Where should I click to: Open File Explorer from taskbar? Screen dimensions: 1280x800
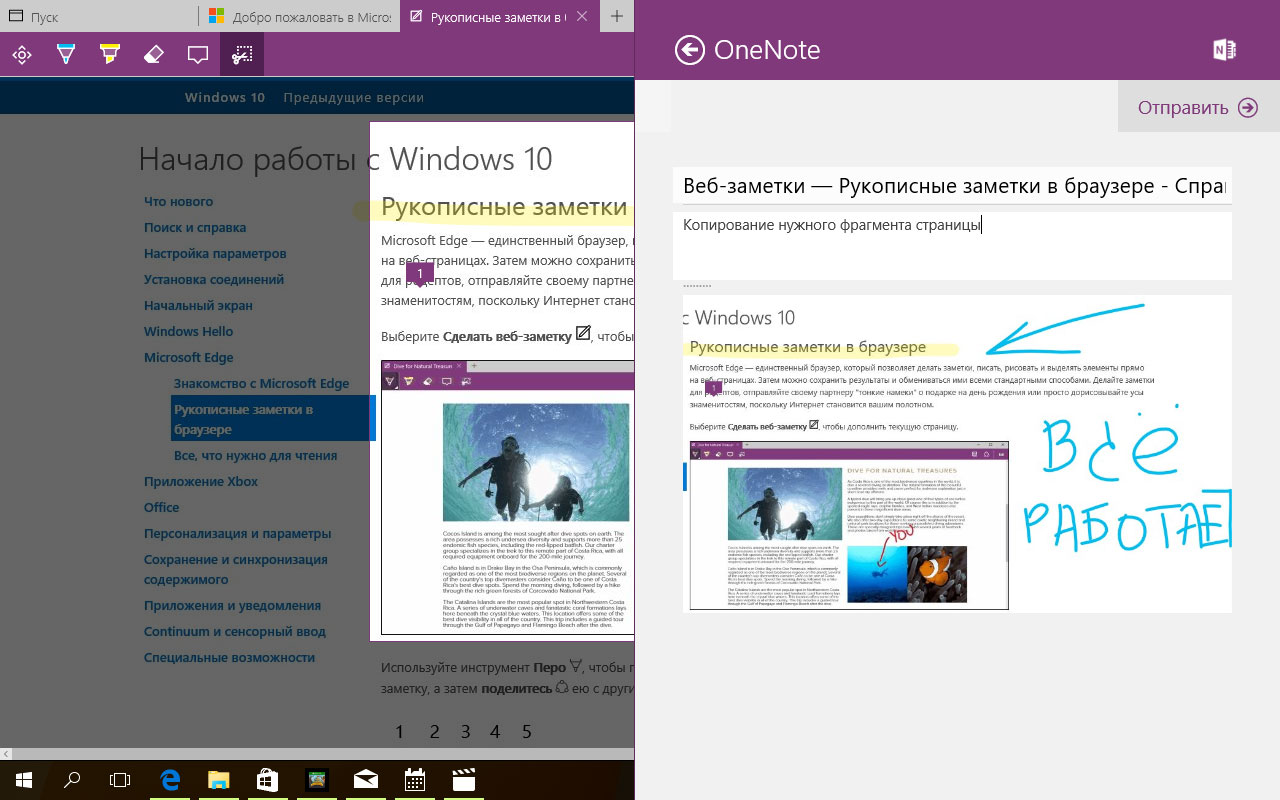coord(219,780)
